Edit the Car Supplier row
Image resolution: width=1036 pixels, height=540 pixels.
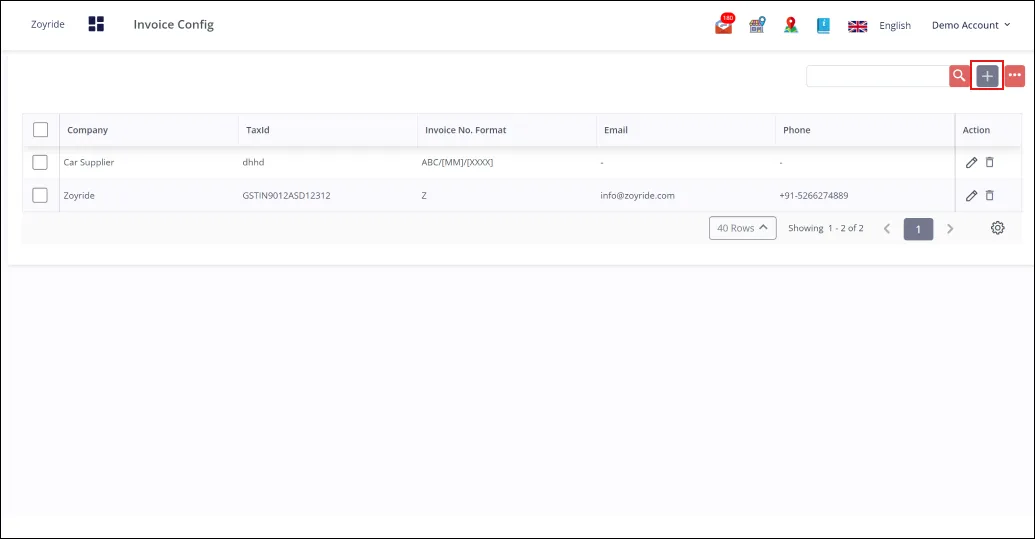click(971, 163)
